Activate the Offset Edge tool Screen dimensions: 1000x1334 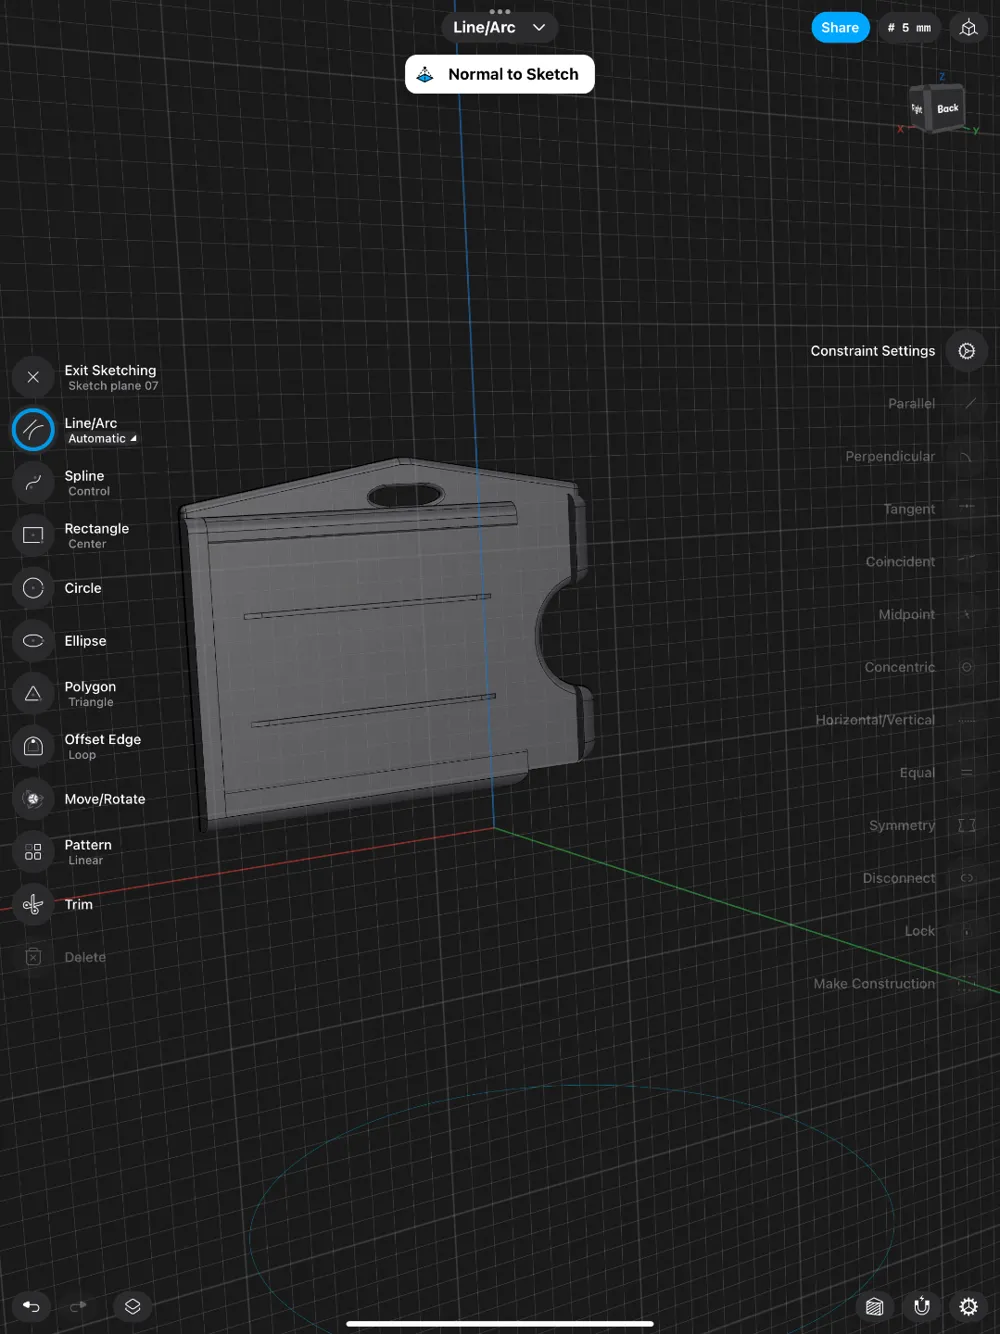(x=33, y=746)
